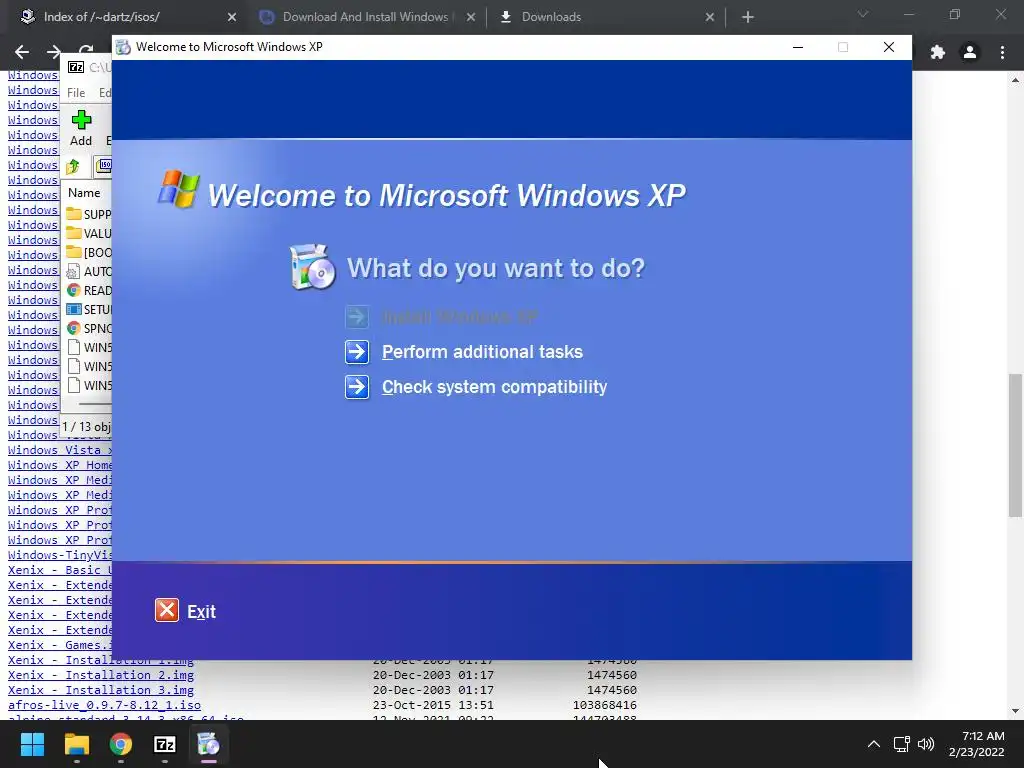Image resolution: width=1024 pixels, height=768 pixels.
Task: Open Xenix - Installation 3.img link
Action: point(101,690)
